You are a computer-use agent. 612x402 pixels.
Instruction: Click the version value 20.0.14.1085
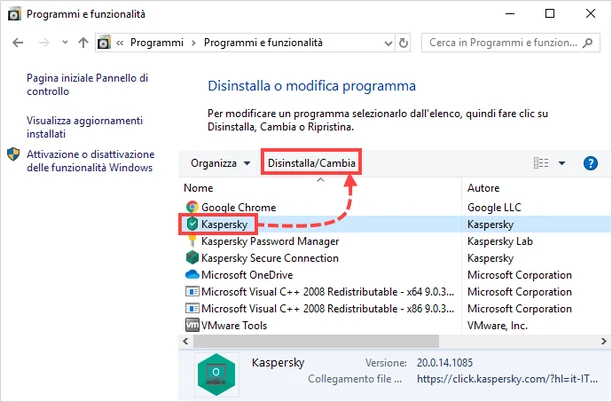445,363
